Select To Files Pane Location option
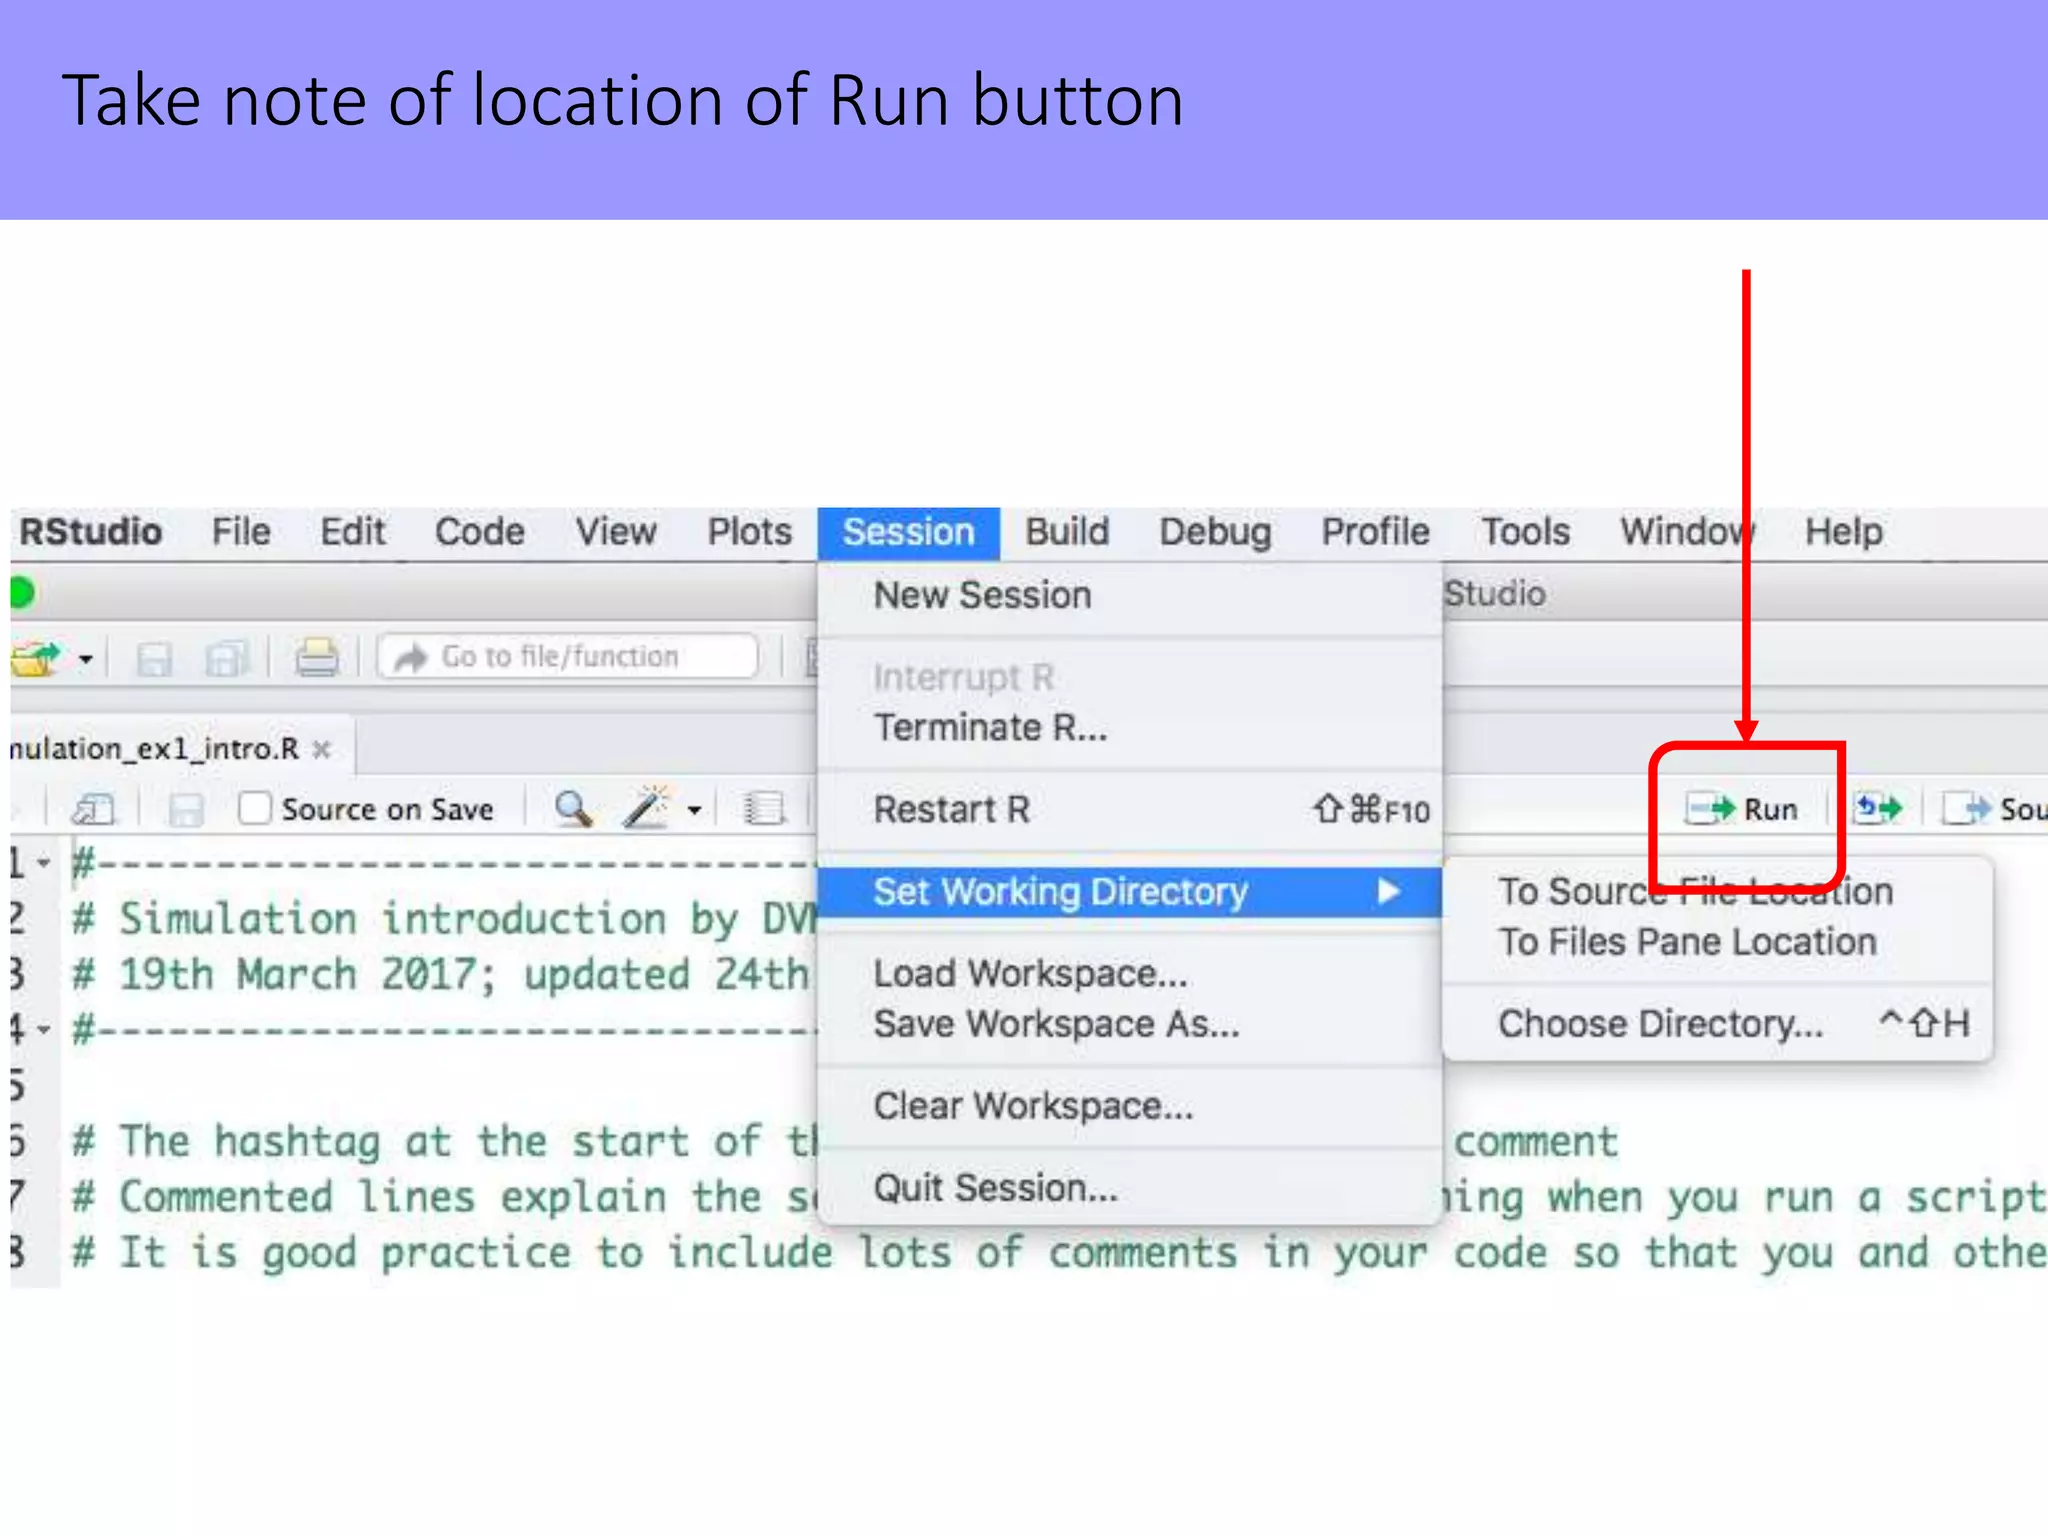This screenshot has height=1536, width=2048. 1718,942
